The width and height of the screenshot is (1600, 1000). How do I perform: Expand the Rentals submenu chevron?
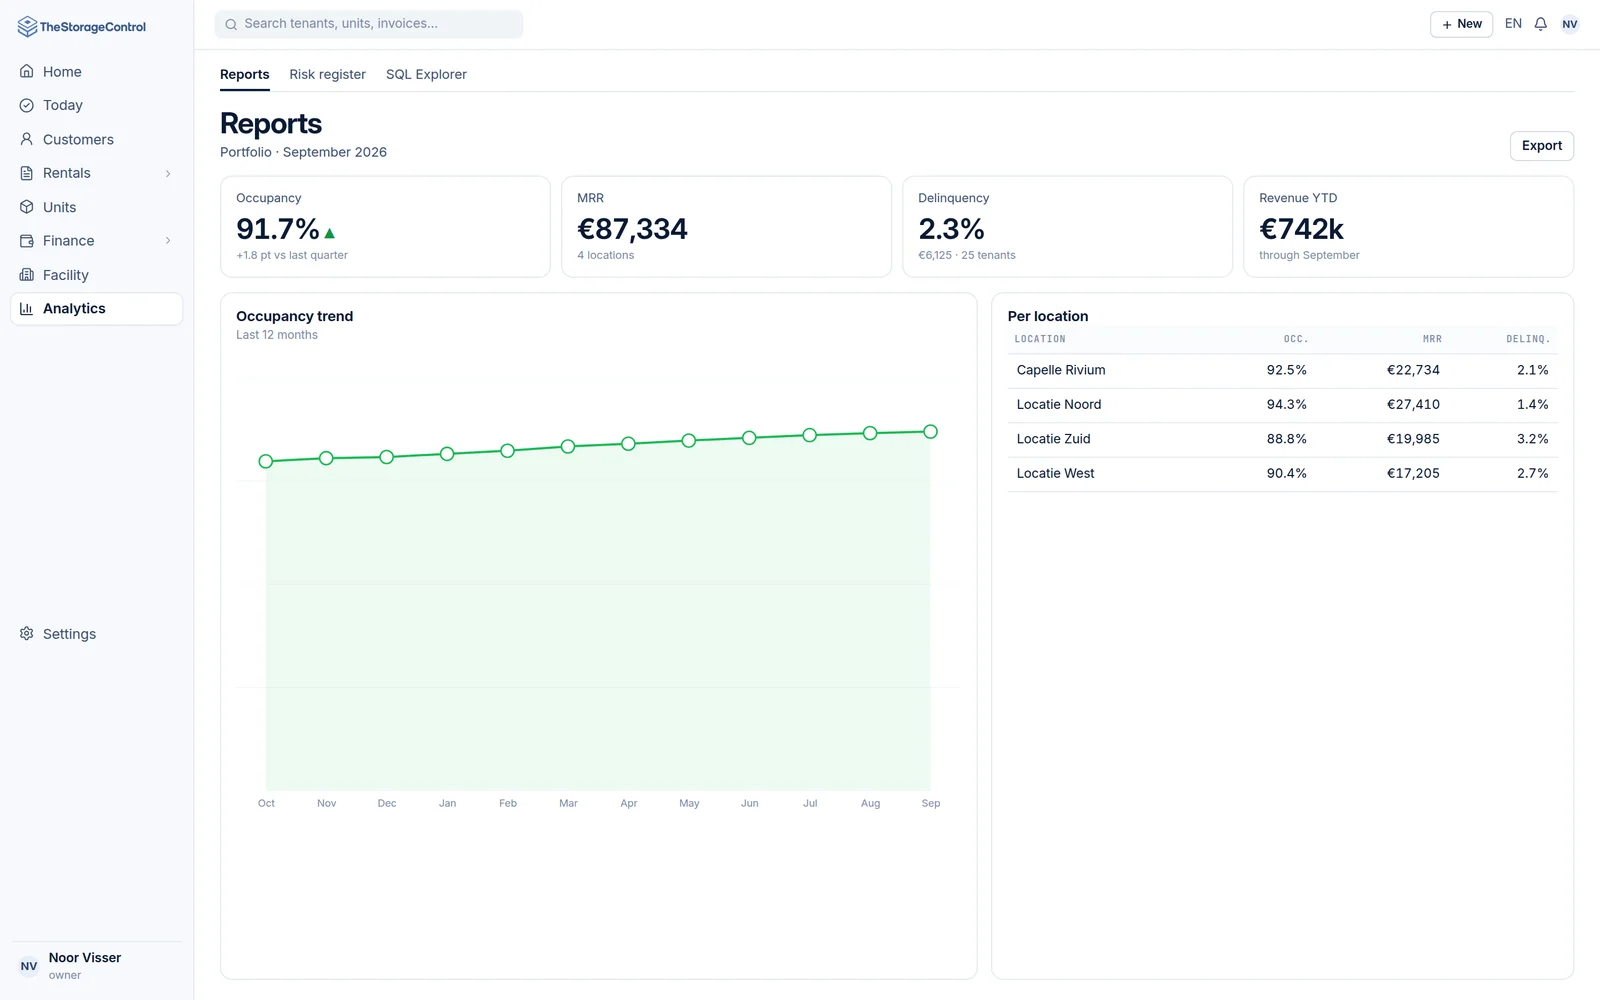click(168, 173)
